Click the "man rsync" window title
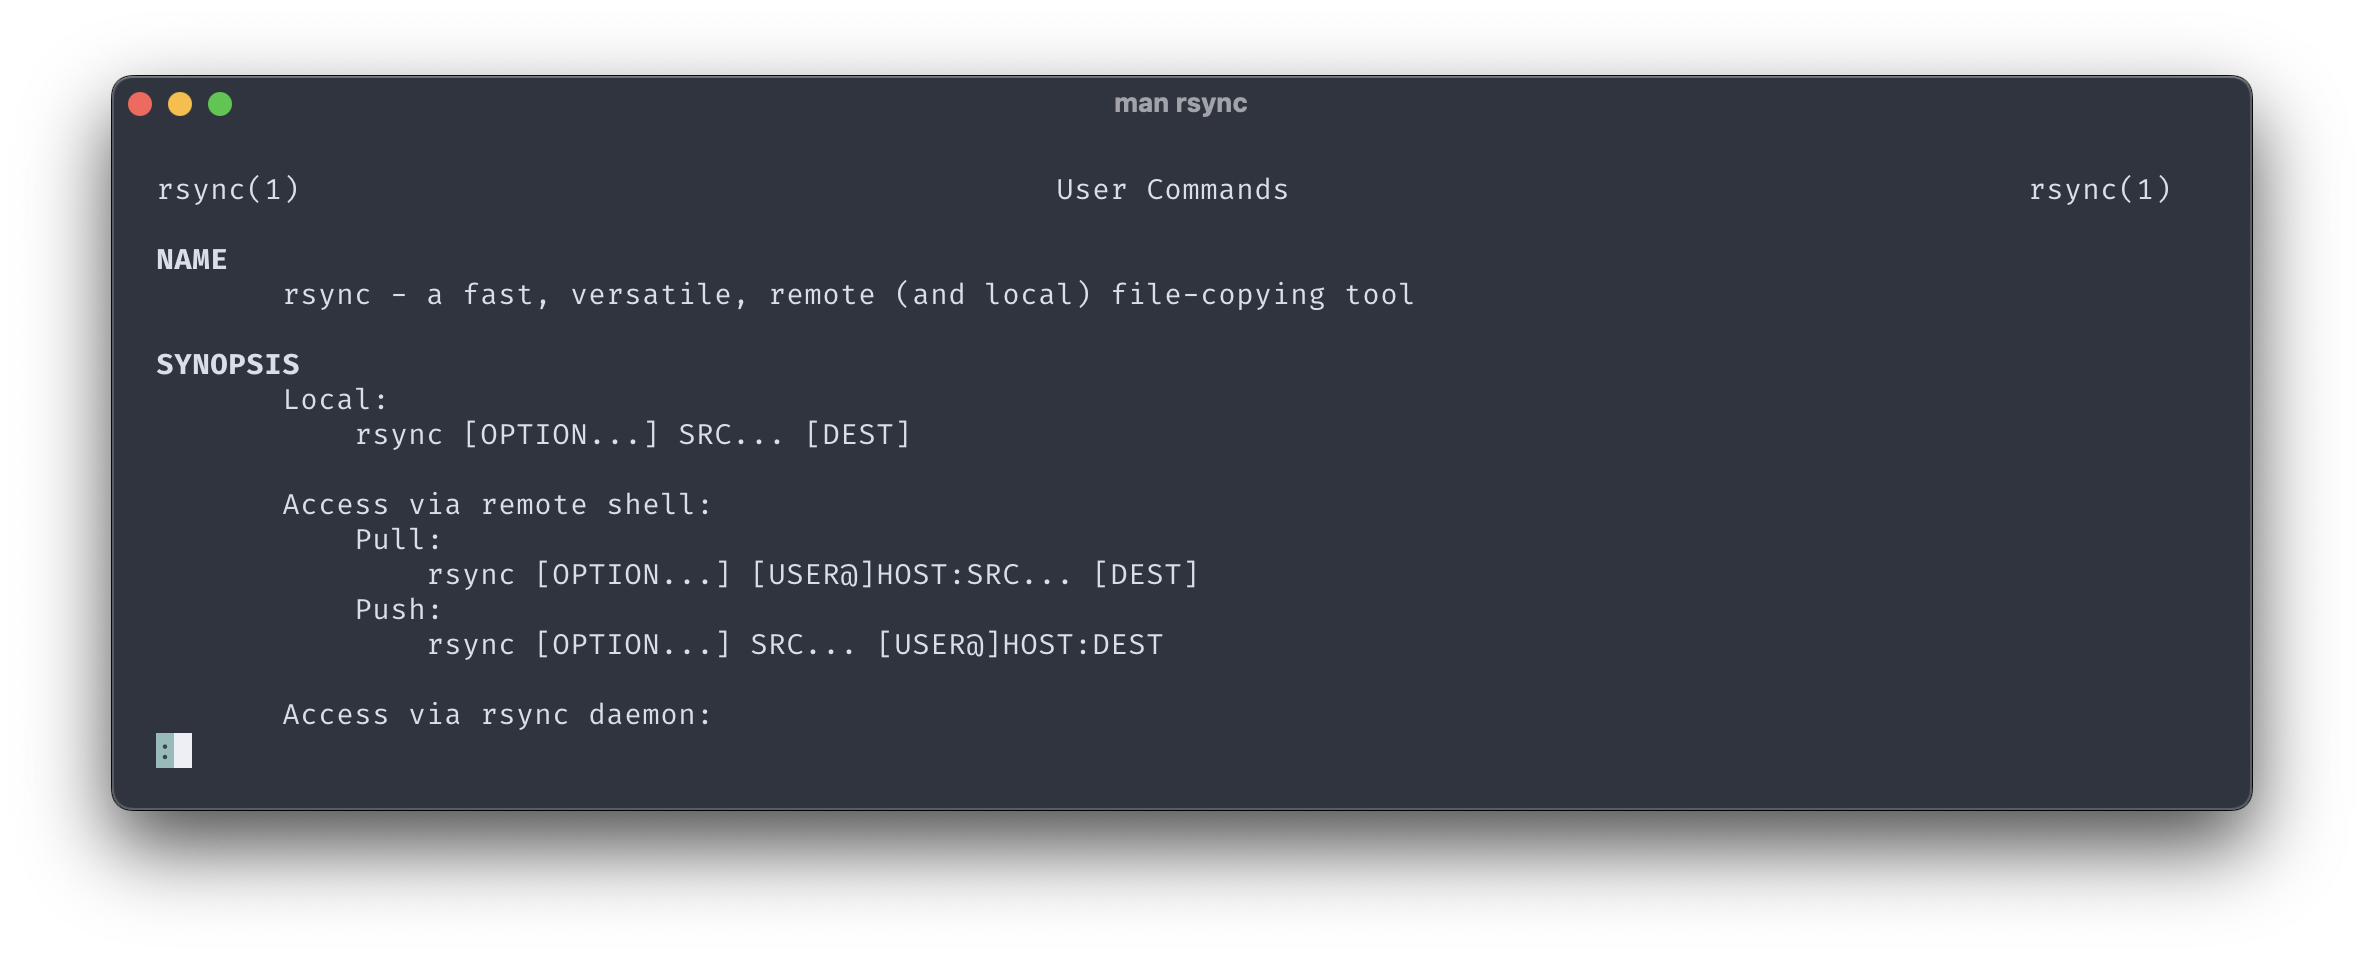 [x=1180, y=104]
